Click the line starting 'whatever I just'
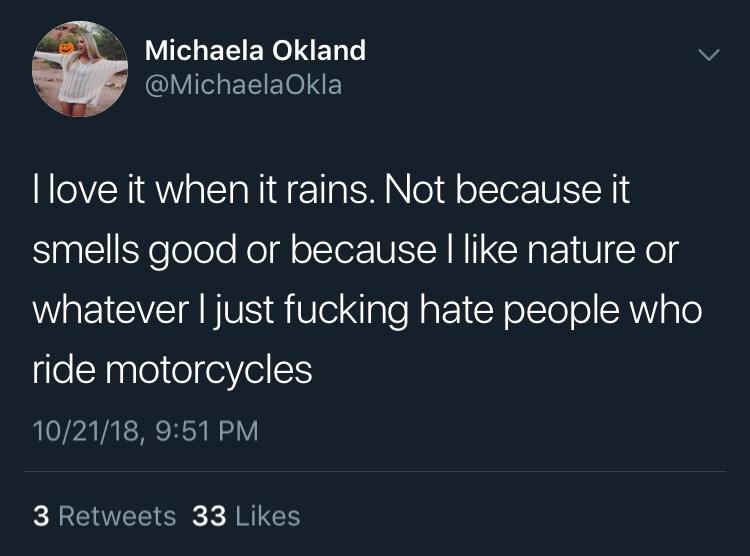Viewport: 750px width, 556px height. pyautogui.click(x=367, y=310)
